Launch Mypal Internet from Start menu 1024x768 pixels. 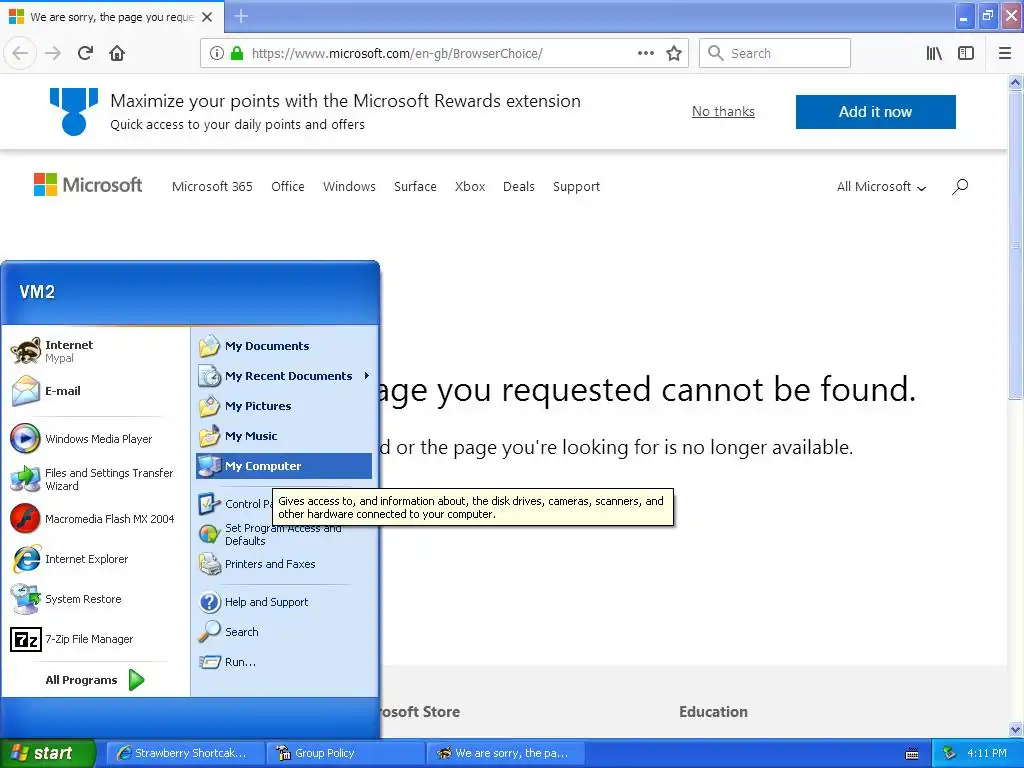95,351
